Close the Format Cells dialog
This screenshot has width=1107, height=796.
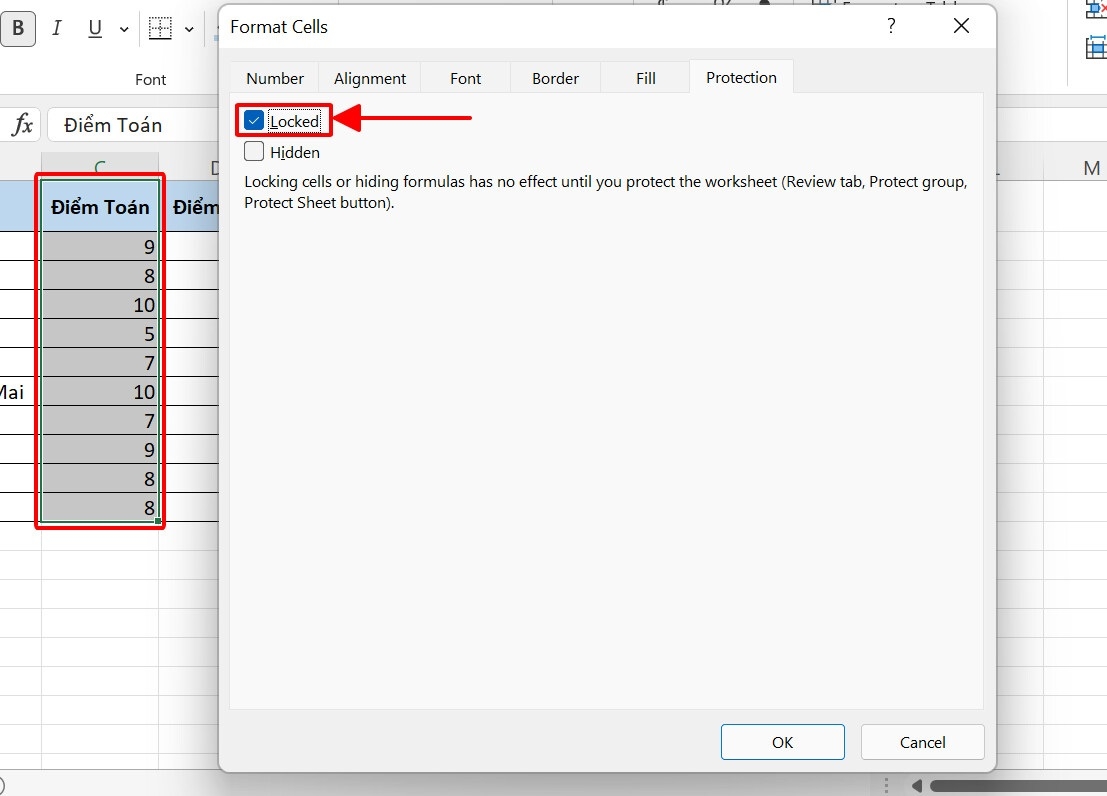pos(961,26)
